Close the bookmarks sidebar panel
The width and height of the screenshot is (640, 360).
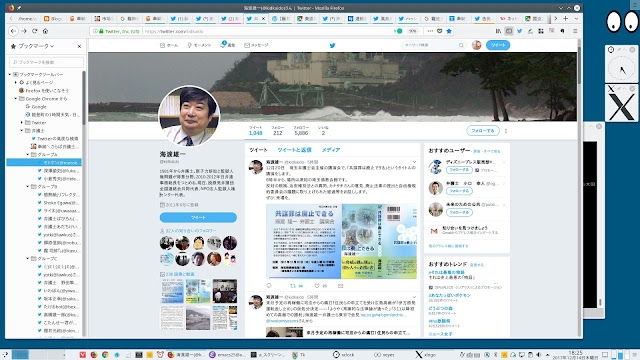(79, 47)
